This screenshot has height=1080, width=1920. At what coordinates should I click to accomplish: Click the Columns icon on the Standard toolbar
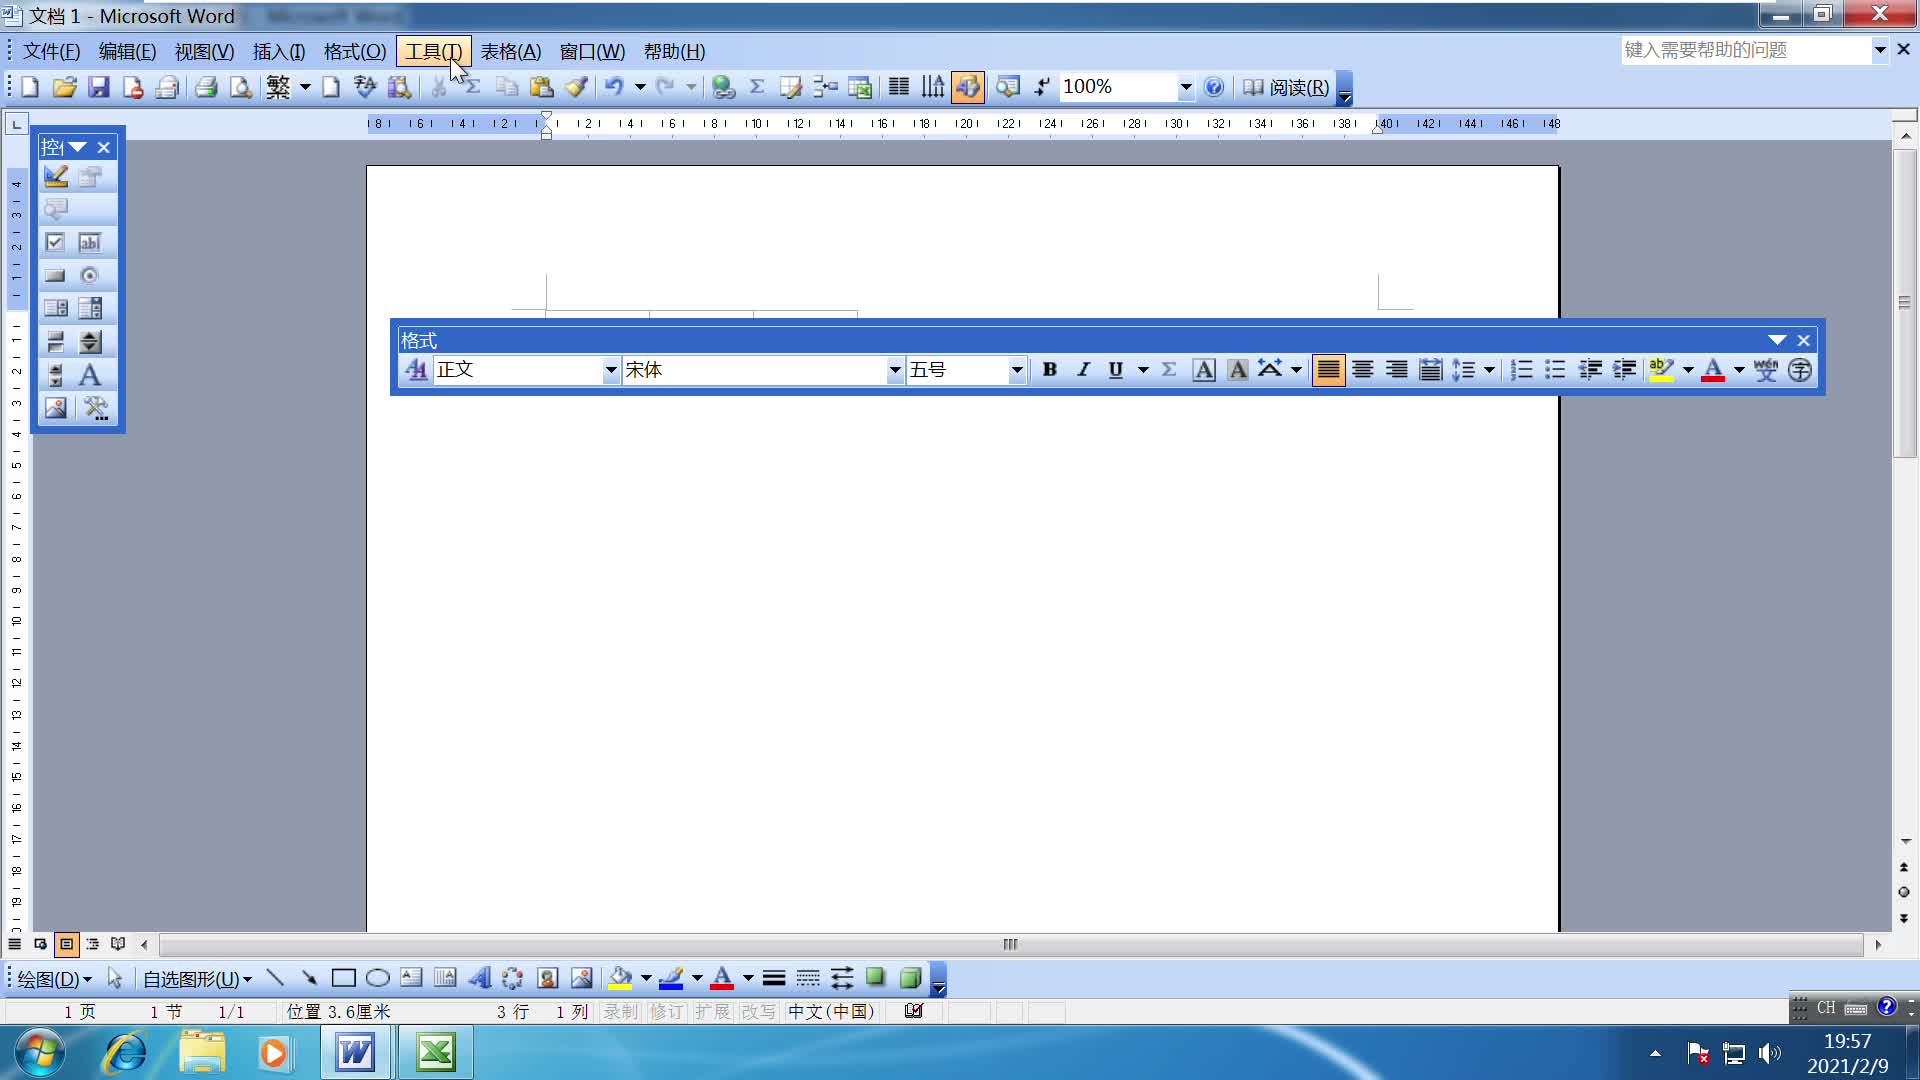[898, 87]
